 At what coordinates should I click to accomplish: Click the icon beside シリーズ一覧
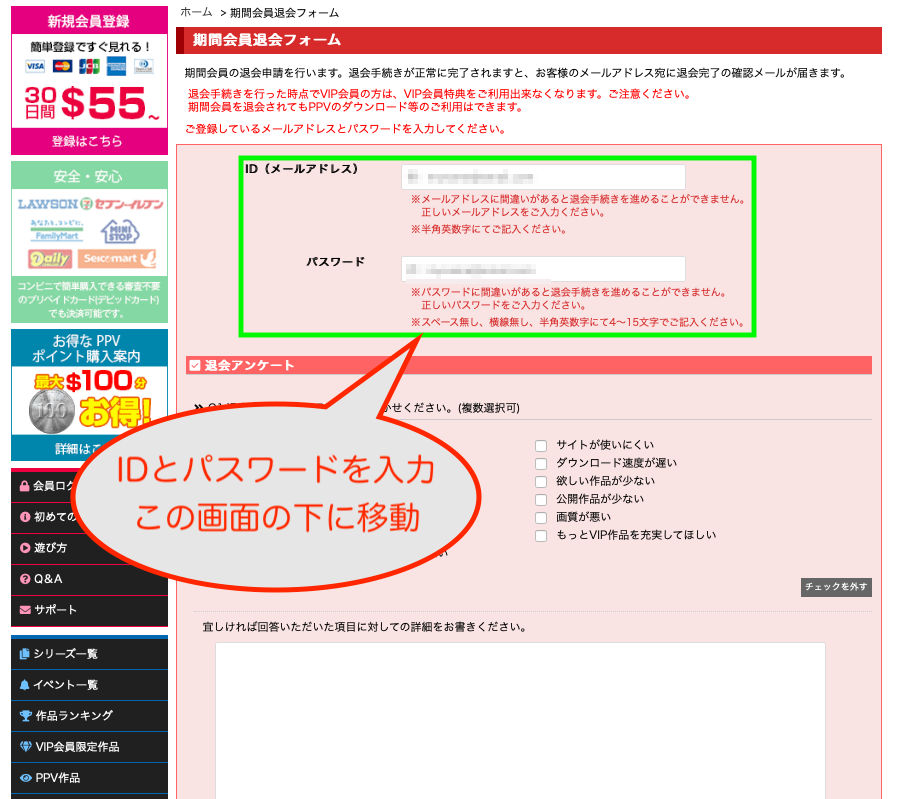click(25, 654)
